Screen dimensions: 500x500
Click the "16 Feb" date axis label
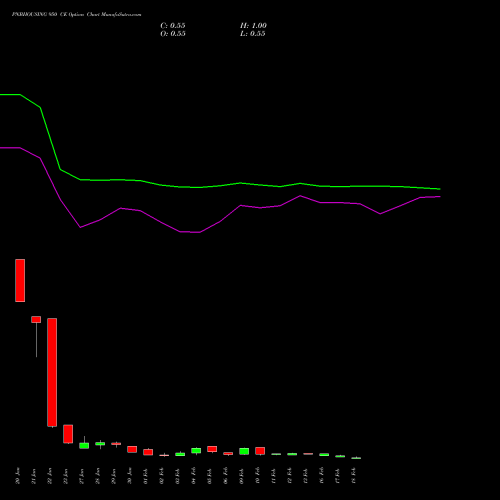point(322,476)
